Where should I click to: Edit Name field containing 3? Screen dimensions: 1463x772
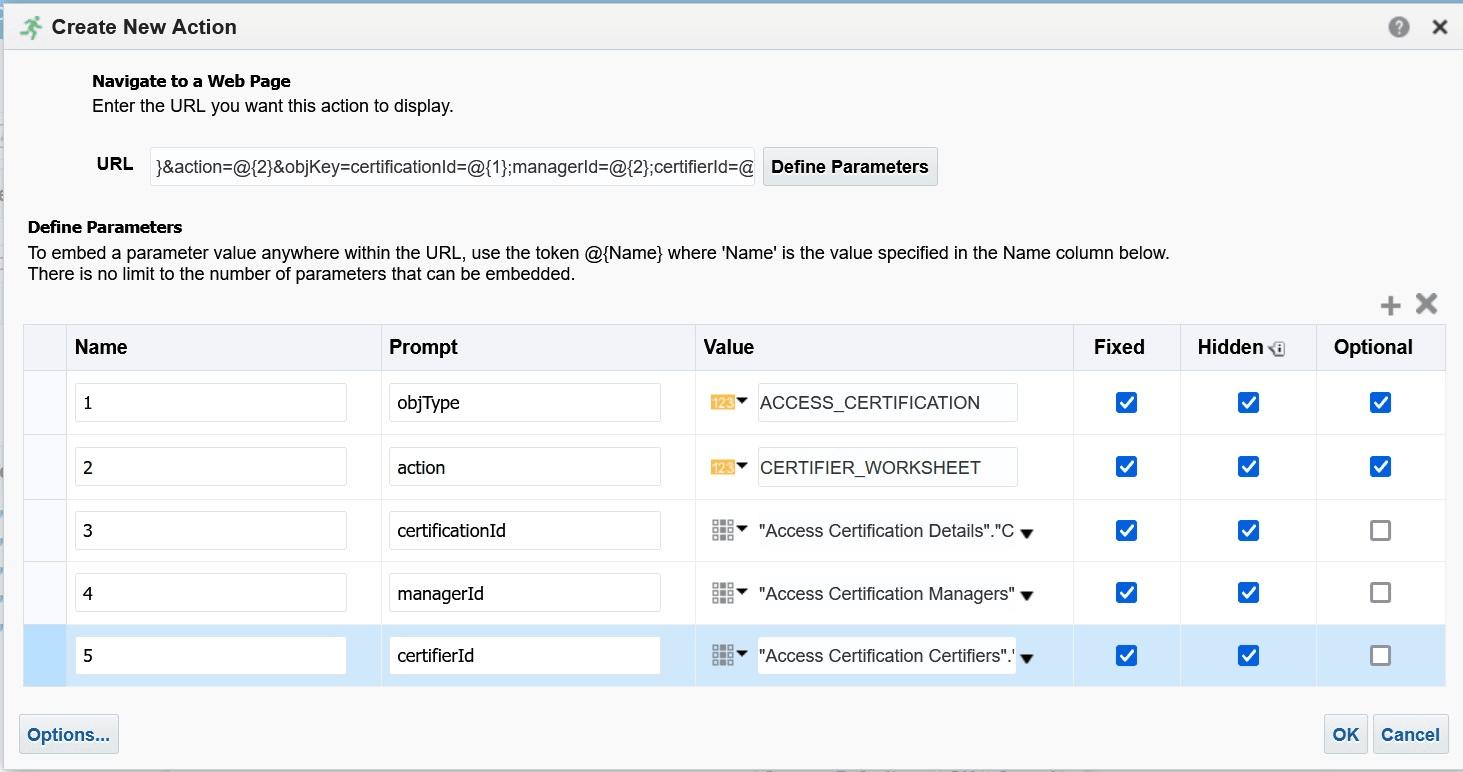(x=211, y=530)
